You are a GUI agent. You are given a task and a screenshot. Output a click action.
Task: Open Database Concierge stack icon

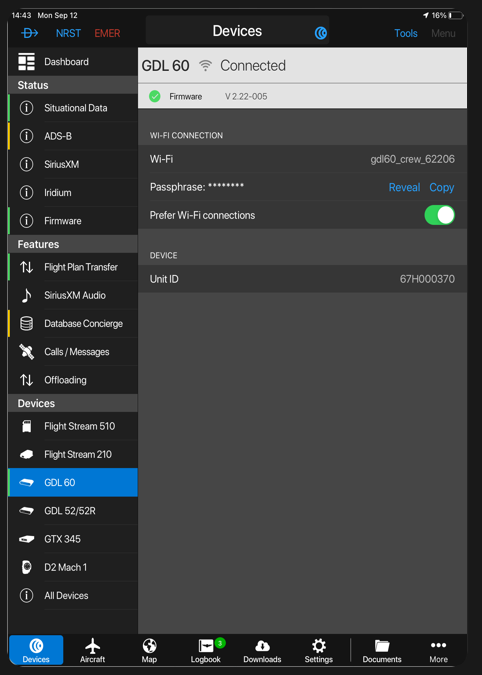pos(27,324)
